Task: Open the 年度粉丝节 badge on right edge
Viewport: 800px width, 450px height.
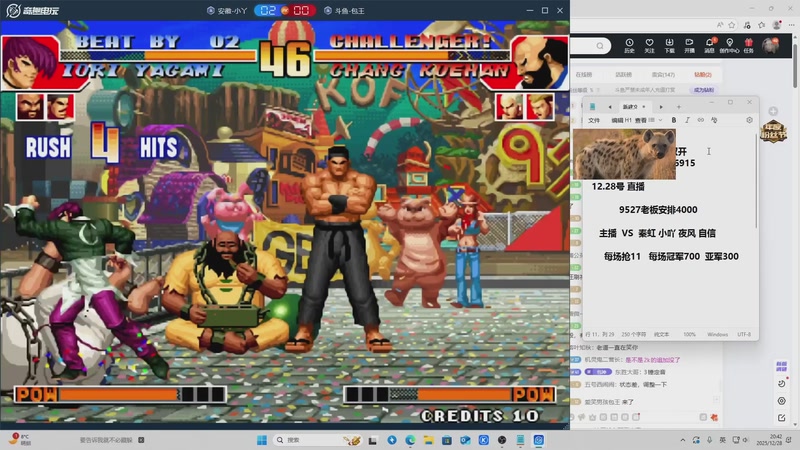Action: coord(773,132)
